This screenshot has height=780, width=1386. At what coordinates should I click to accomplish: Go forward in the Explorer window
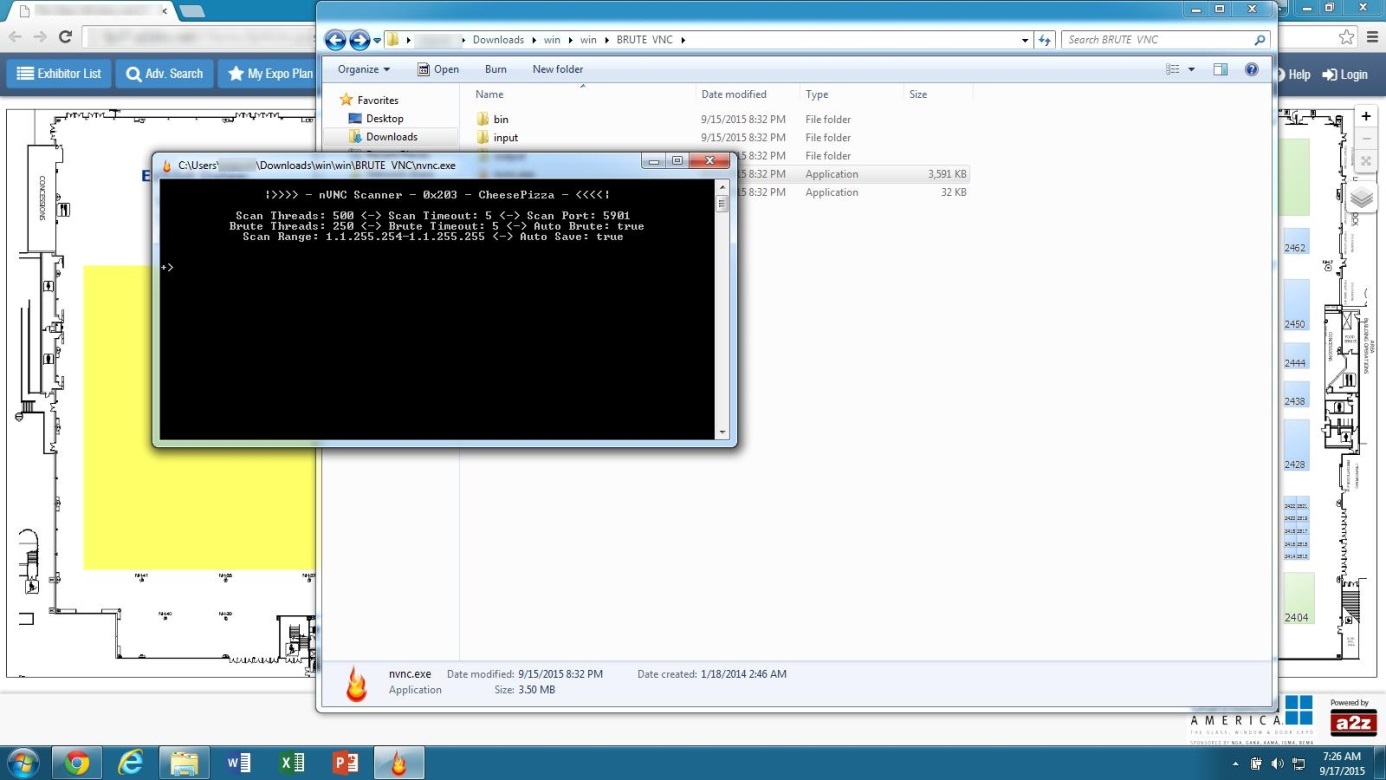tap(359, 40)
